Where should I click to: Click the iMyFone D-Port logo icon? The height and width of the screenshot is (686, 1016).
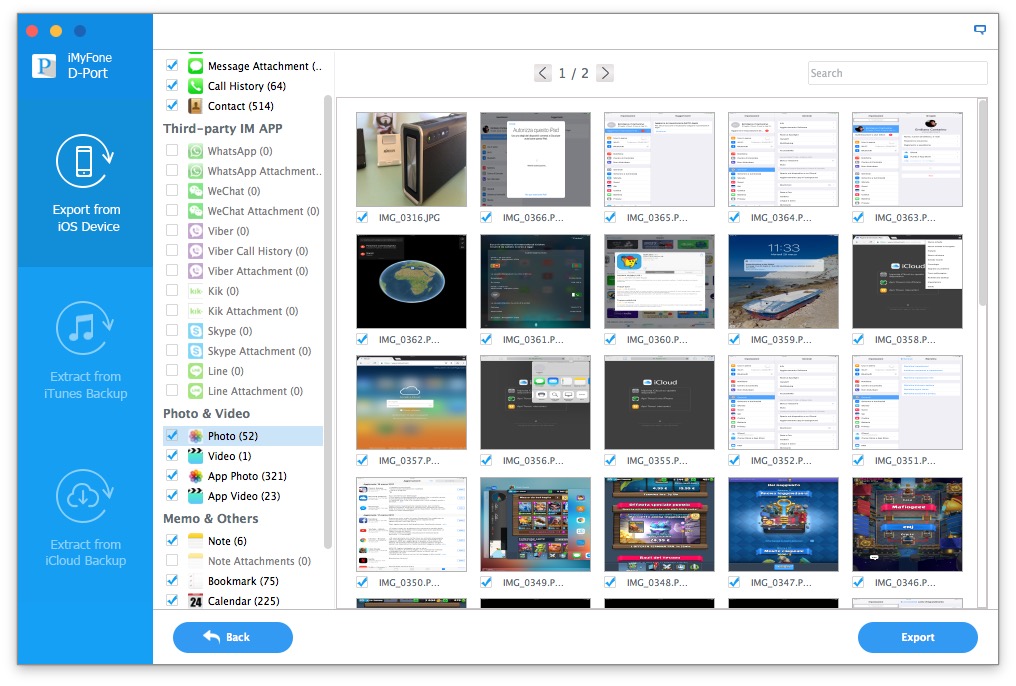pos(44,65)
